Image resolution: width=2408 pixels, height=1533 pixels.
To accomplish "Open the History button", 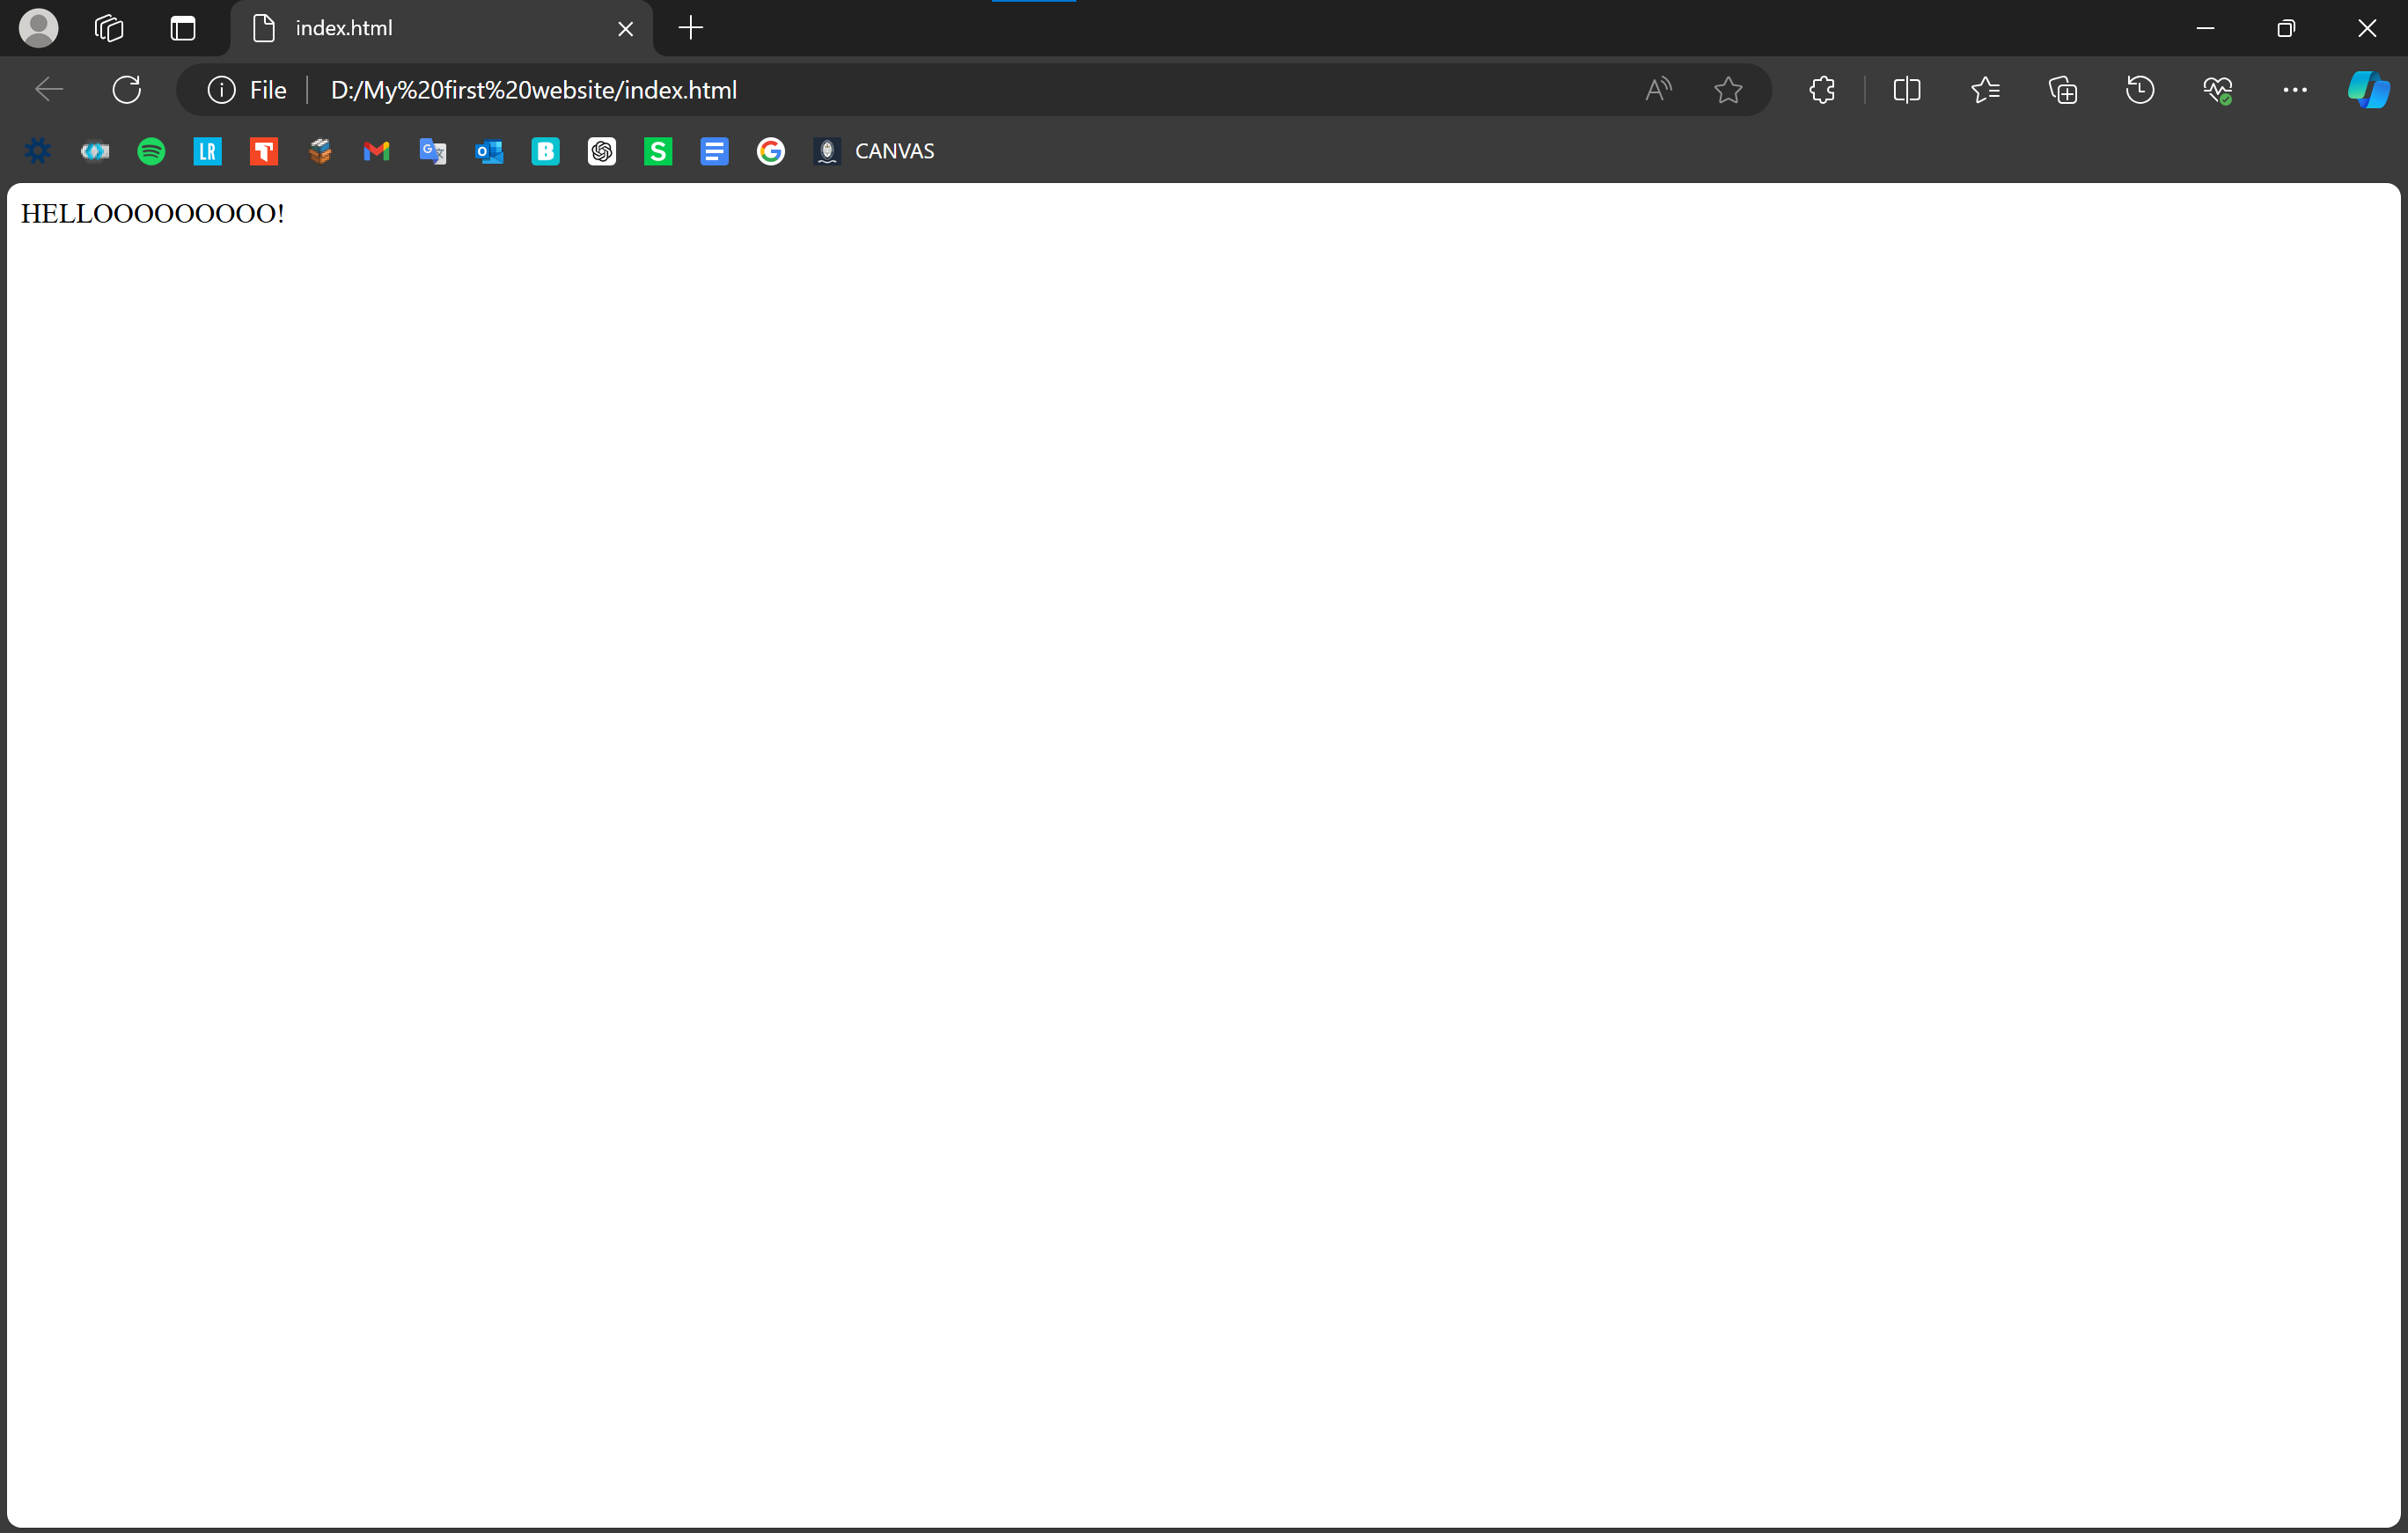I will pos(2139,90).
